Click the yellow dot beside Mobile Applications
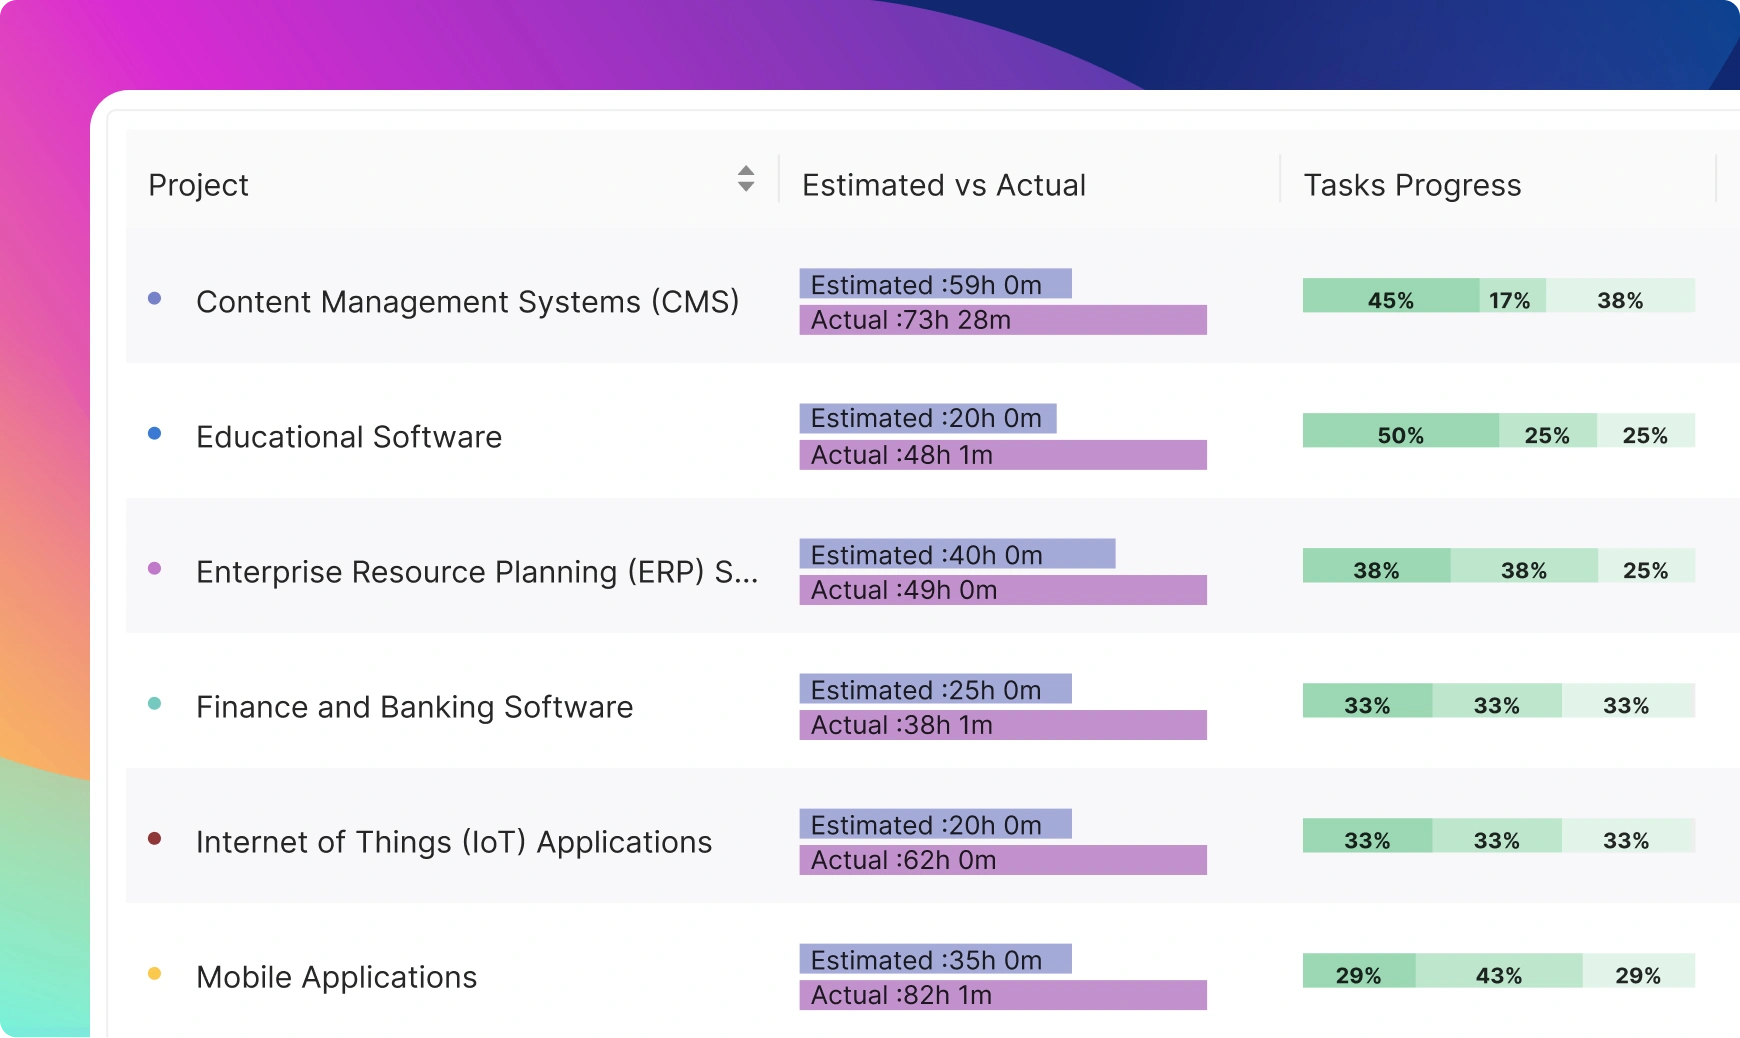Image resolution: width=1740 pixels, height=1038 pixels. click(154, 973)
